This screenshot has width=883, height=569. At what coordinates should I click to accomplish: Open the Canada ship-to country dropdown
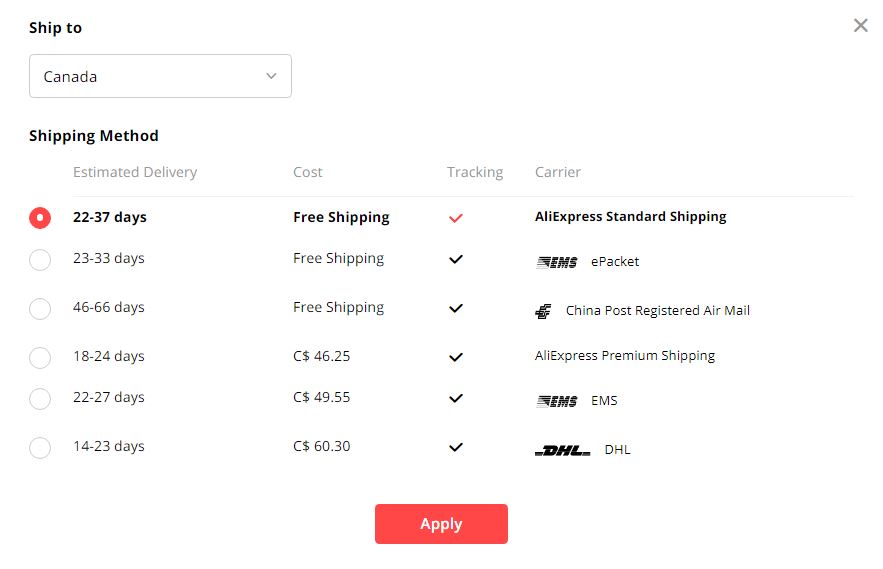tap(160, 76)
